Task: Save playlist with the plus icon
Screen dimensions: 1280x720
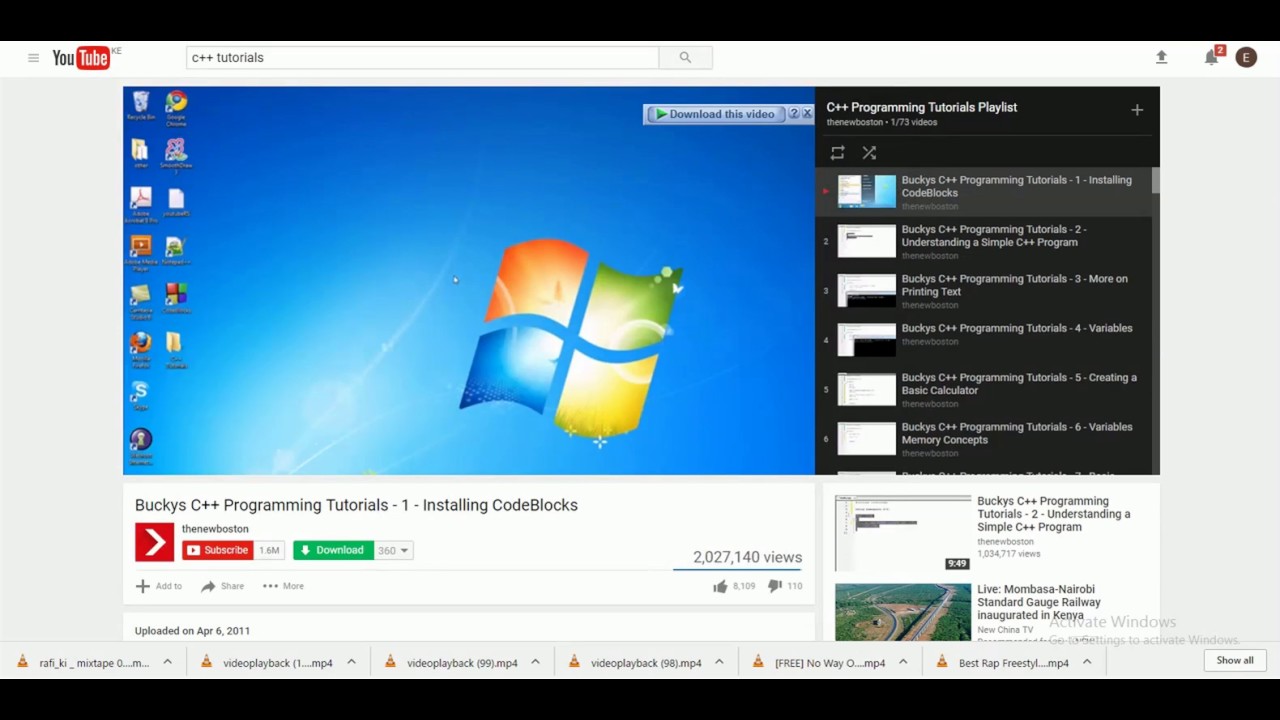Action: point(1137,110)
